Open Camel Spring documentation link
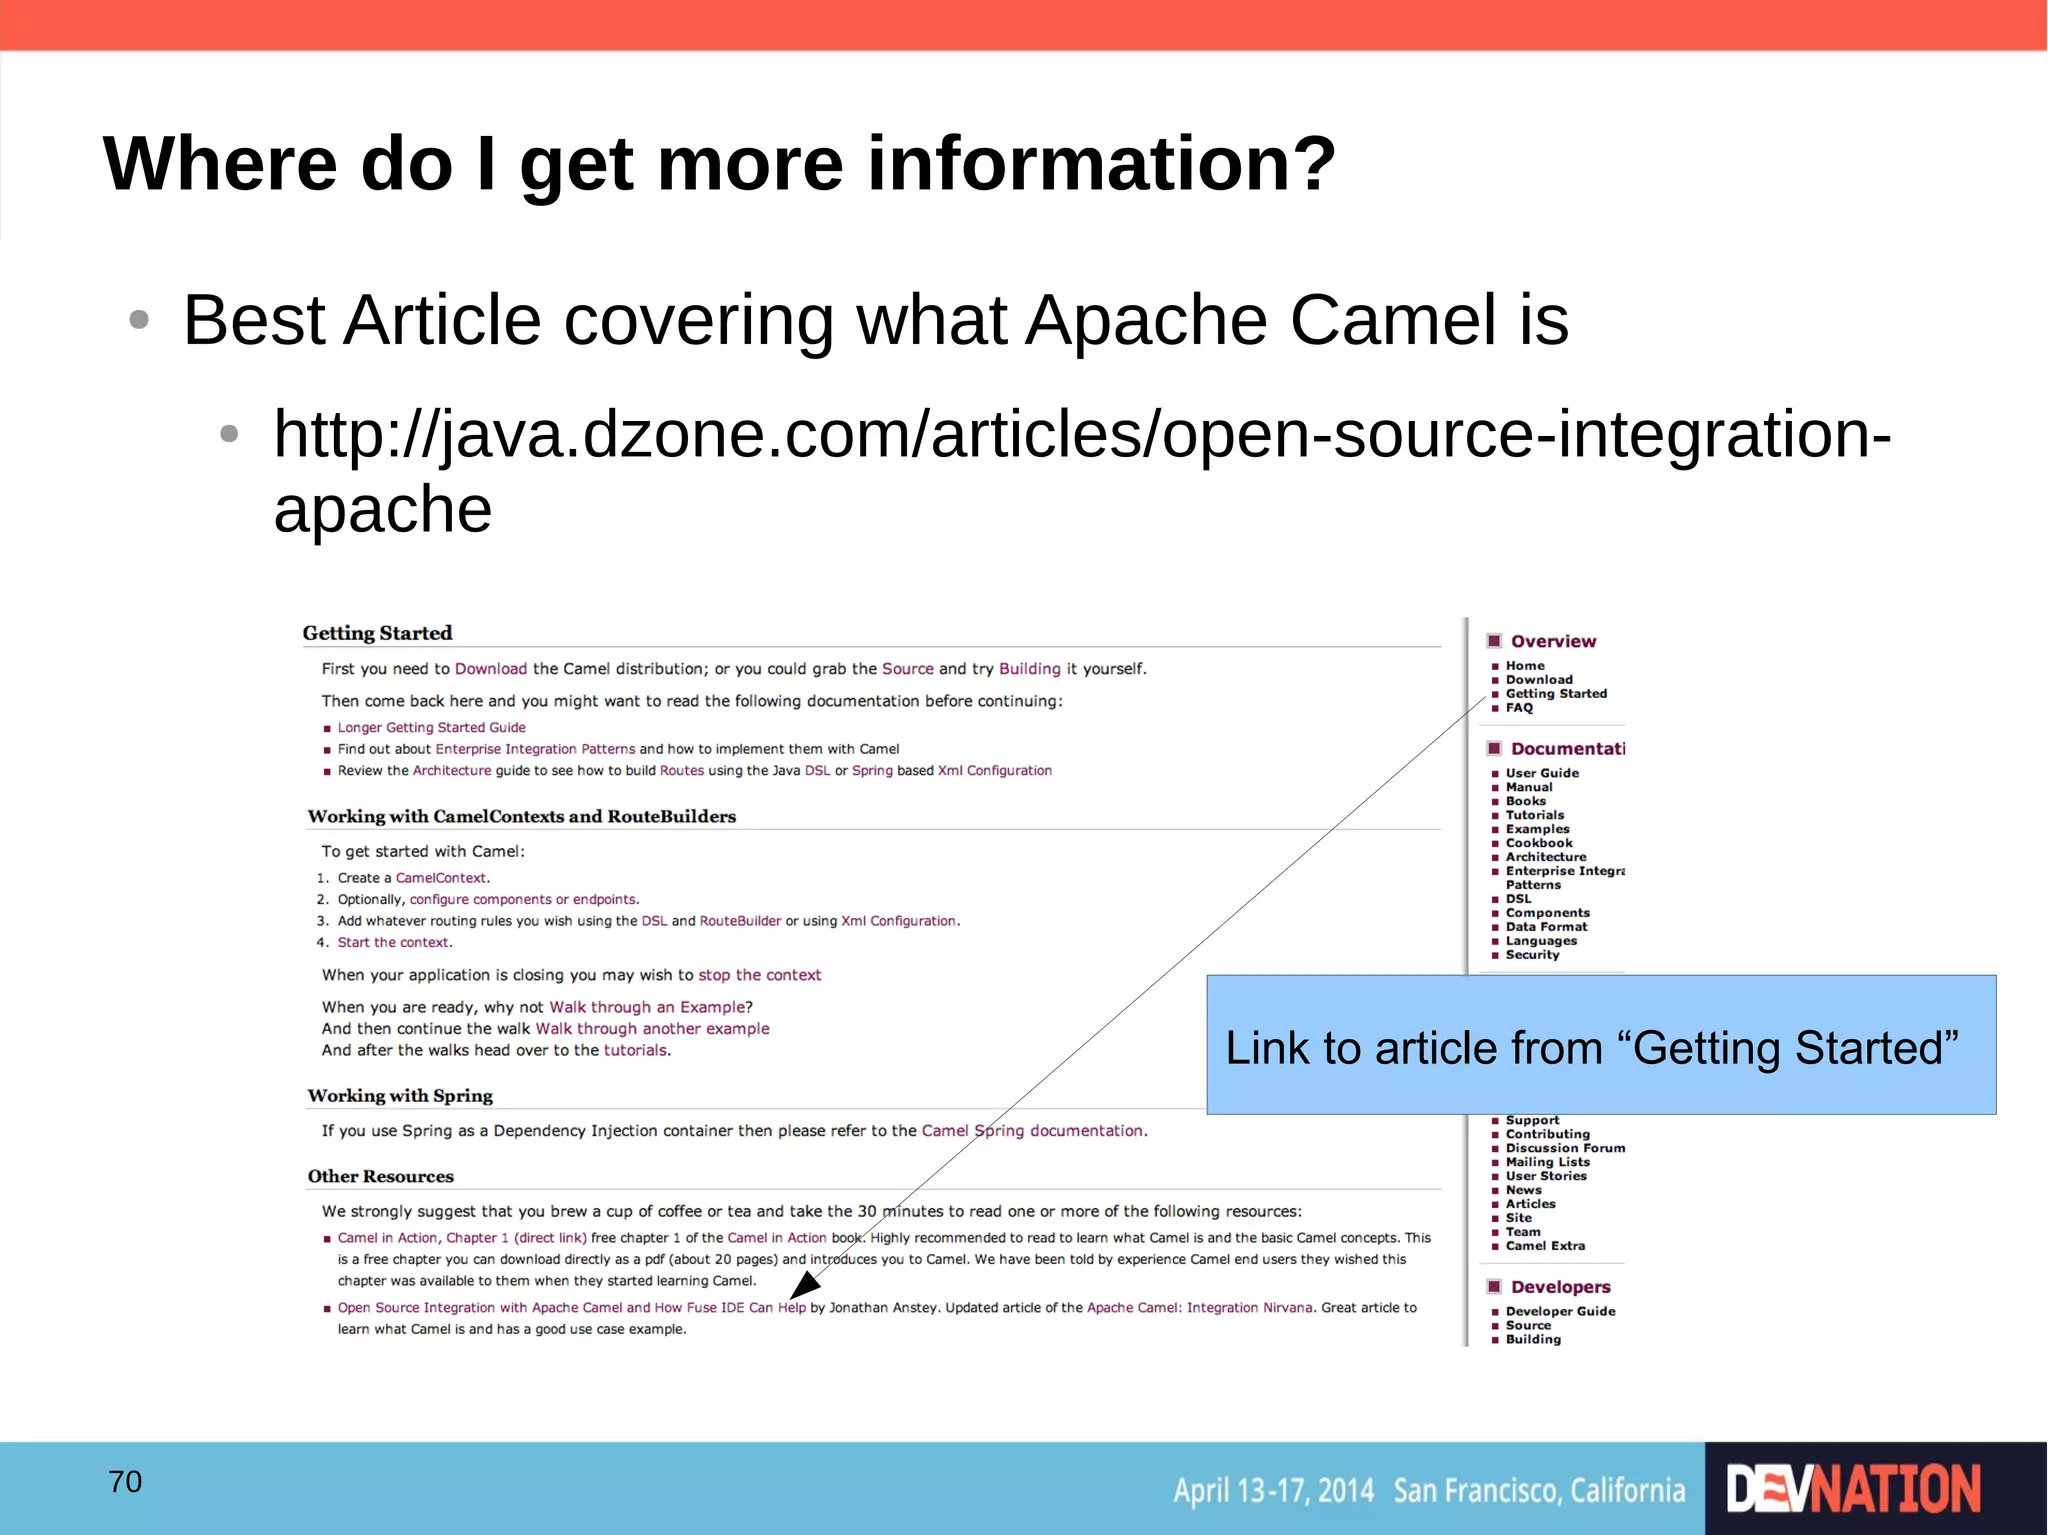Viewport: 2048px width, 1535px height. tap(1032, 1131)
